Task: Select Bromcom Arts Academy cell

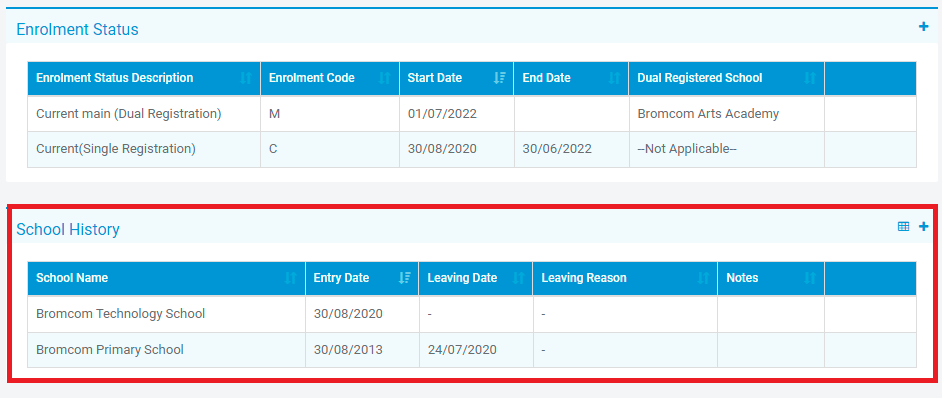Action: [726, 114]
